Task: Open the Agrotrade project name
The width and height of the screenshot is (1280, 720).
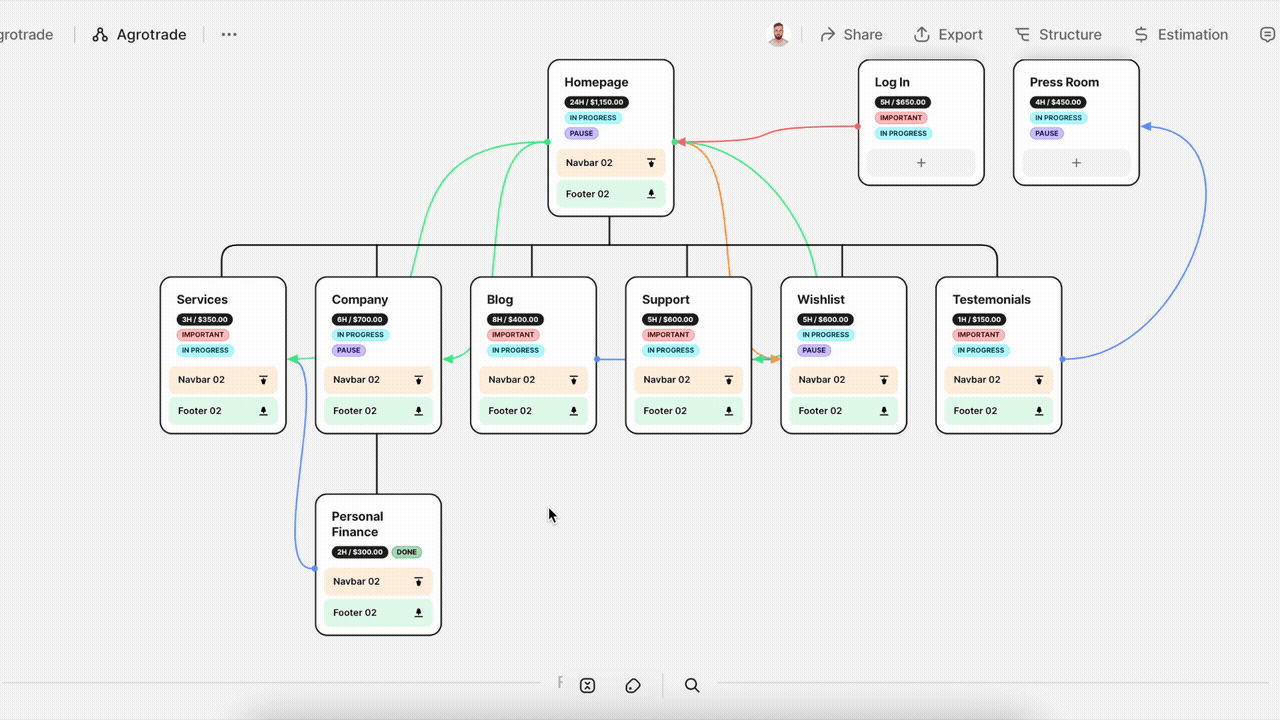Action: click(151, 34)
